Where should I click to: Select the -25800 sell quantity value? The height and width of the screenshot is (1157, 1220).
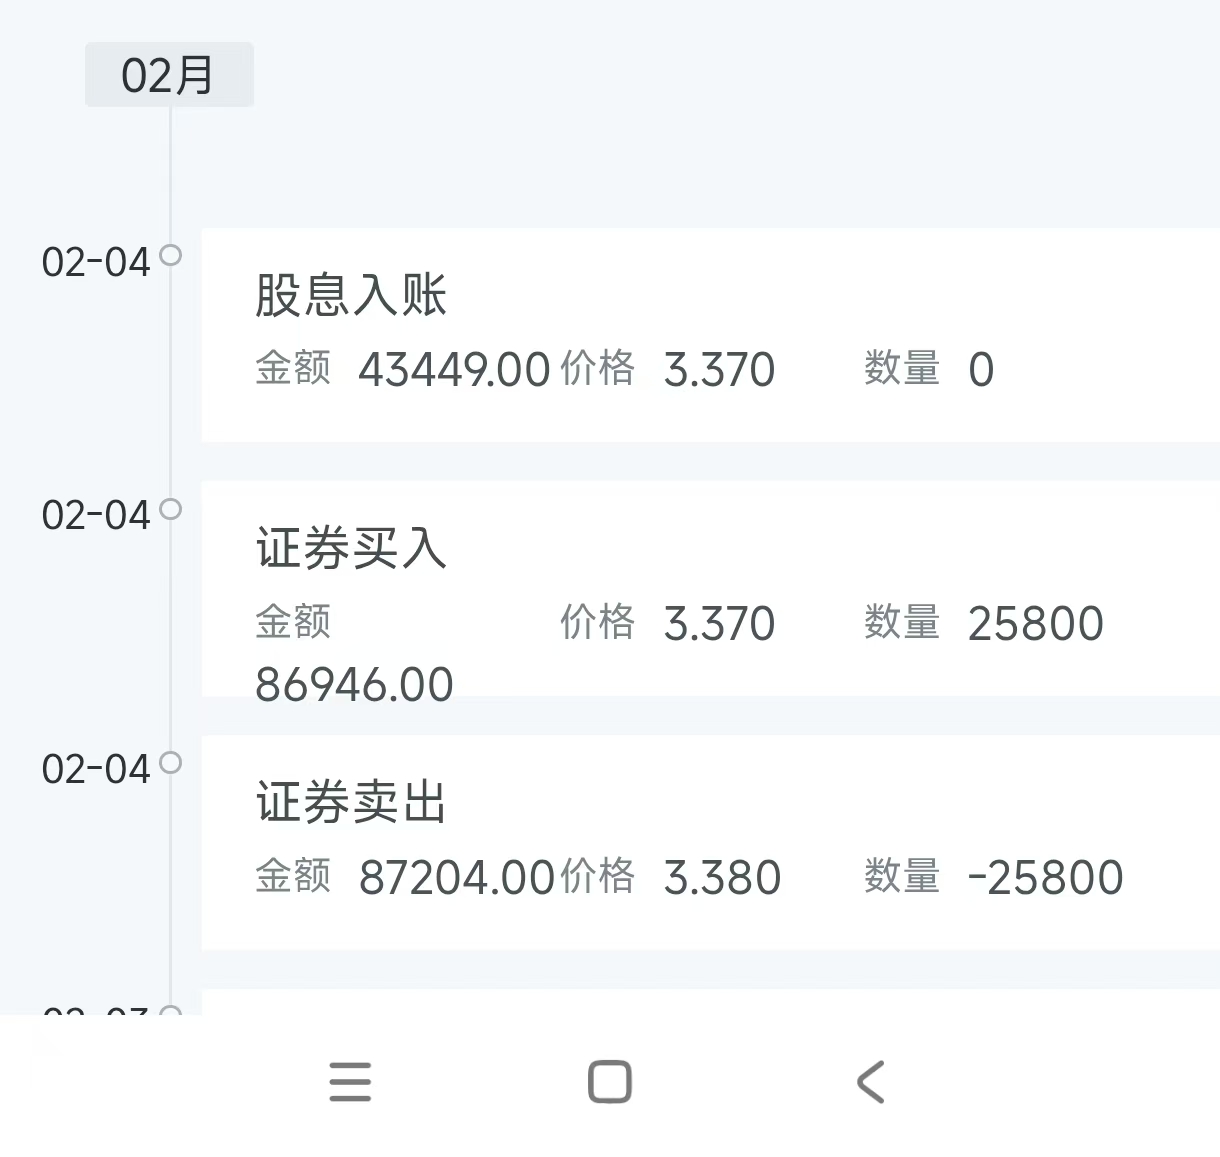[1045, 878]
